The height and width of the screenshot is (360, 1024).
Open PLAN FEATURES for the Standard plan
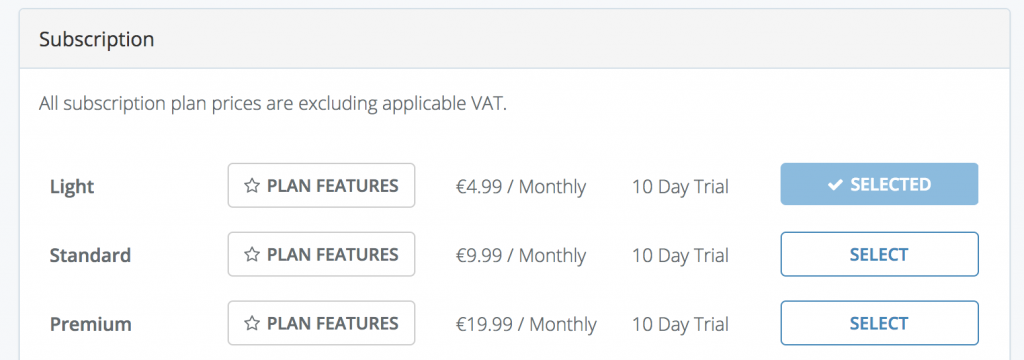point(321,254)
